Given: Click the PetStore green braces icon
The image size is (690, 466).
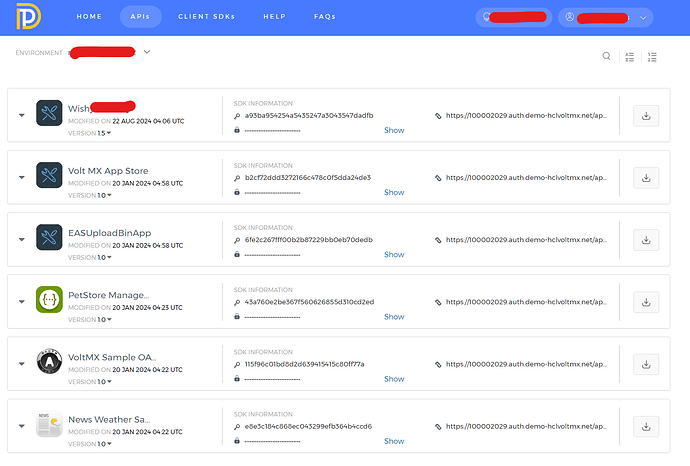Looking at the screenshot, I should 49,299.
